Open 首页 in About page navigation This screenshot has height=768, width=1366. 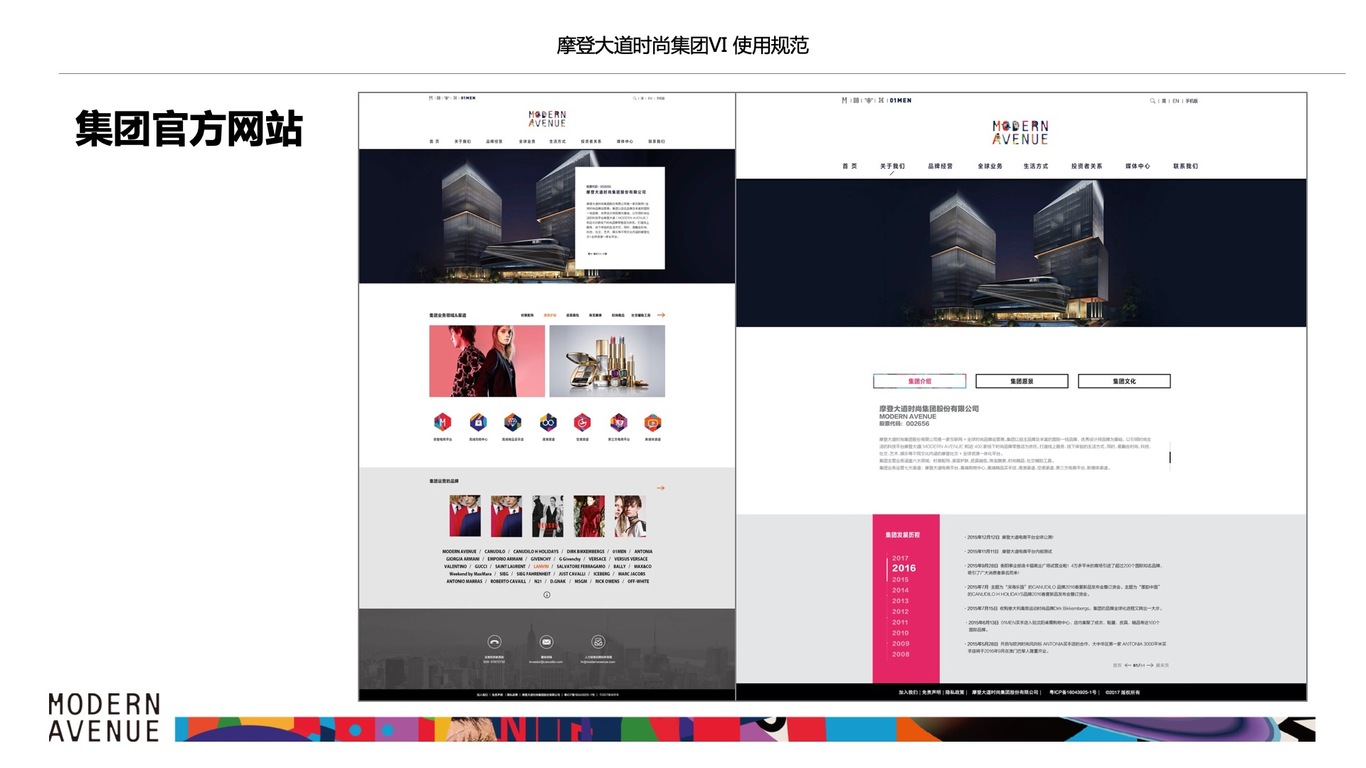(849, 166)
